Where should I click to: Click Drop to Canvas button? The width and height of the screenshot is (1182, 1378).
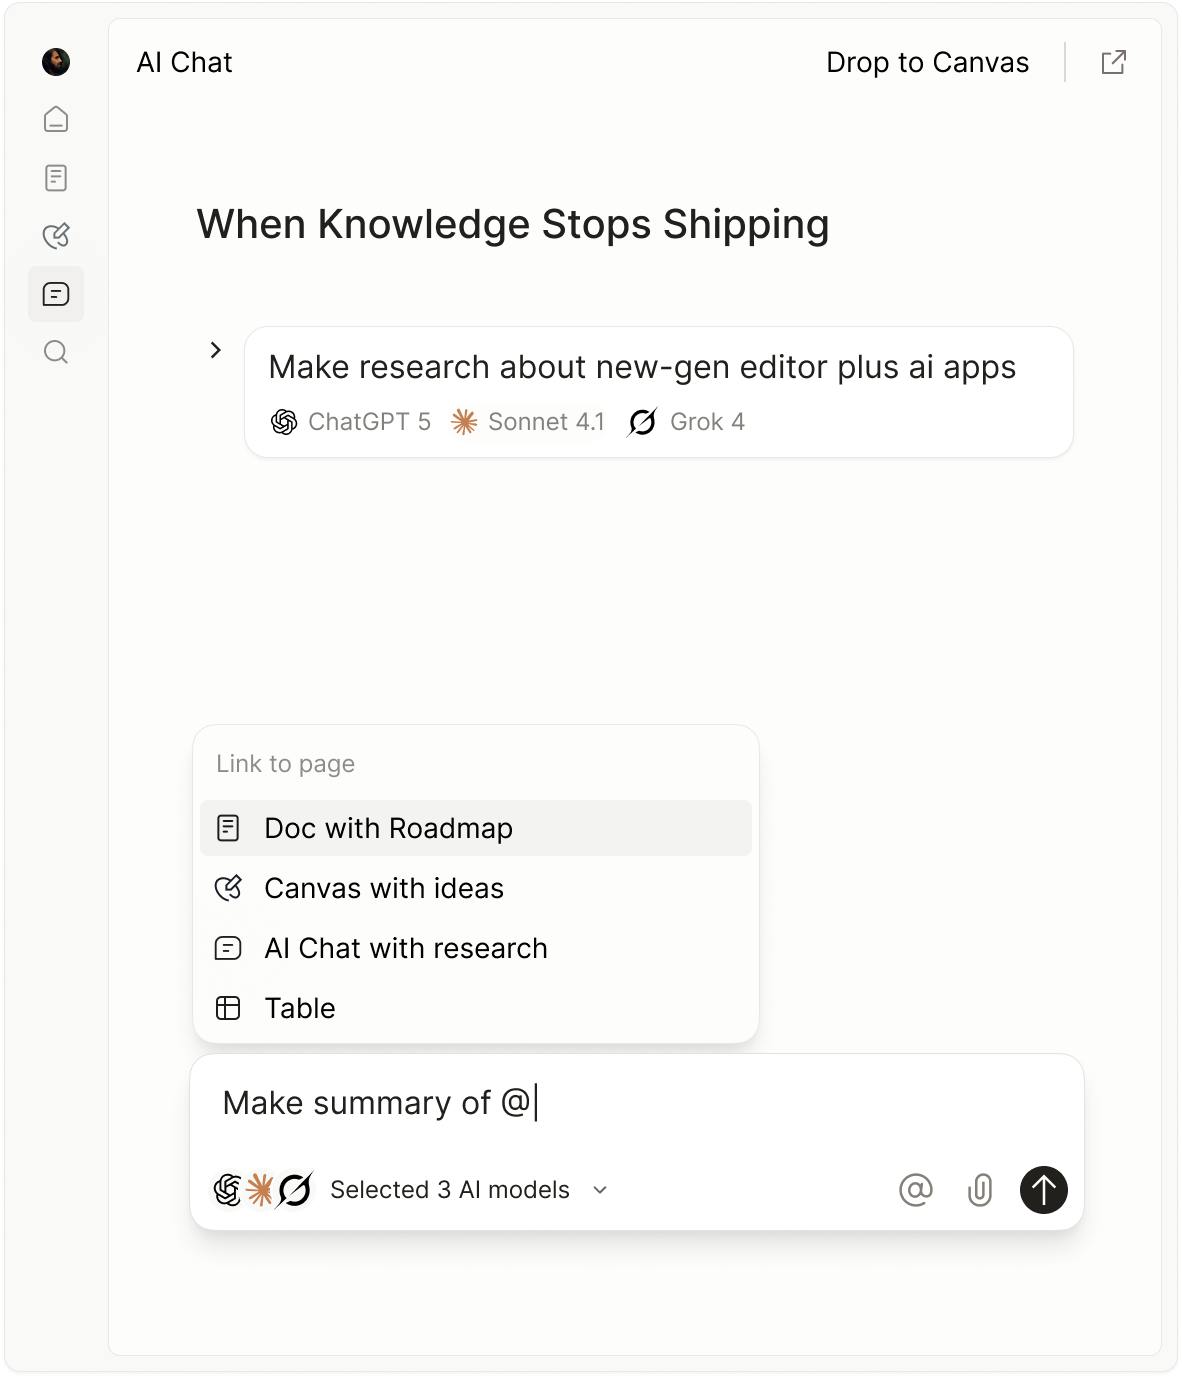point(927,62)
